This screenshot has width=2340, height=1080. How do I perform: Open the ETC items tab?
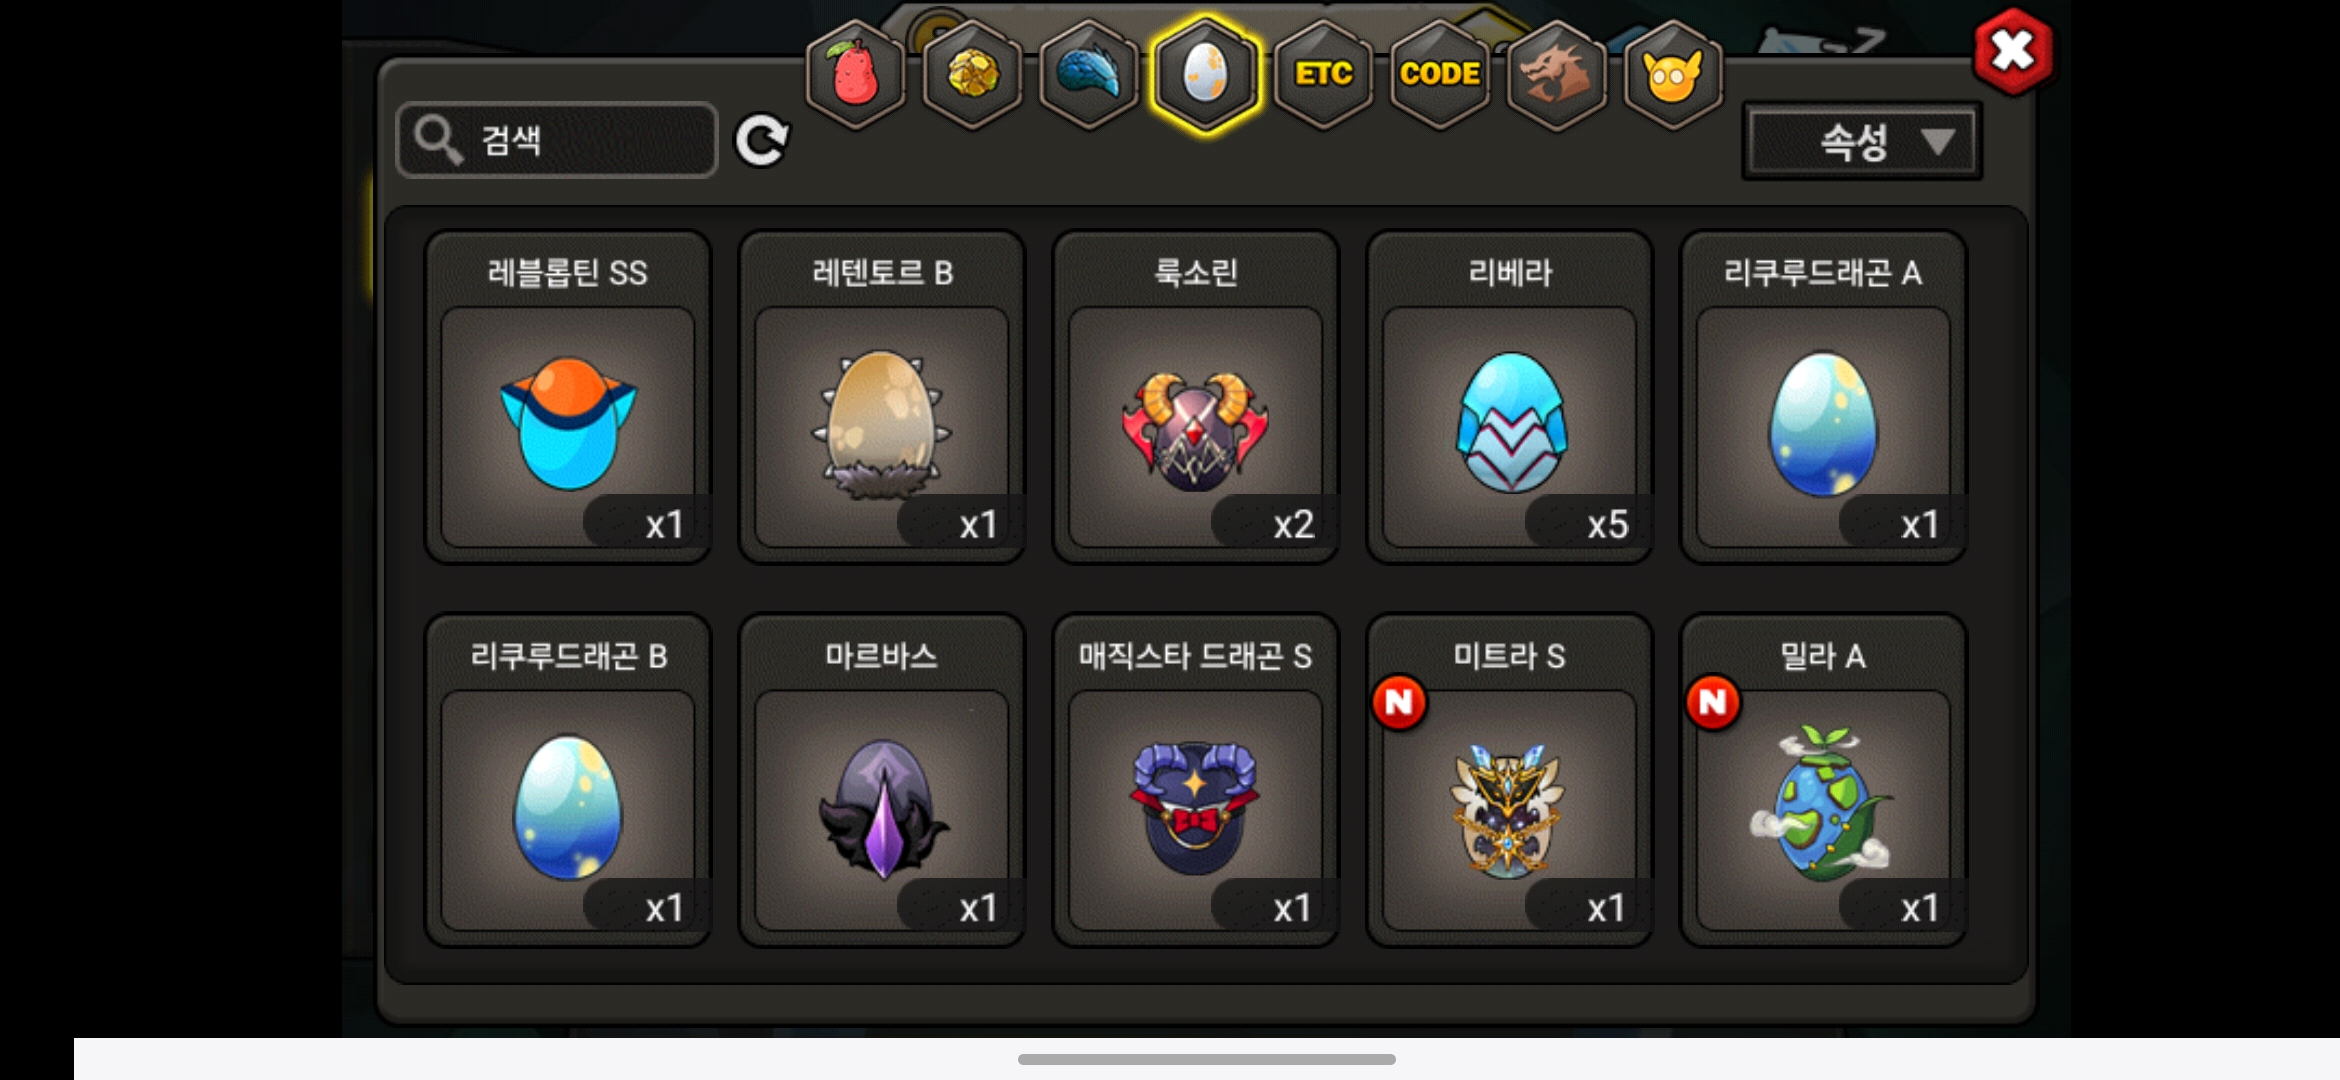1323,74
